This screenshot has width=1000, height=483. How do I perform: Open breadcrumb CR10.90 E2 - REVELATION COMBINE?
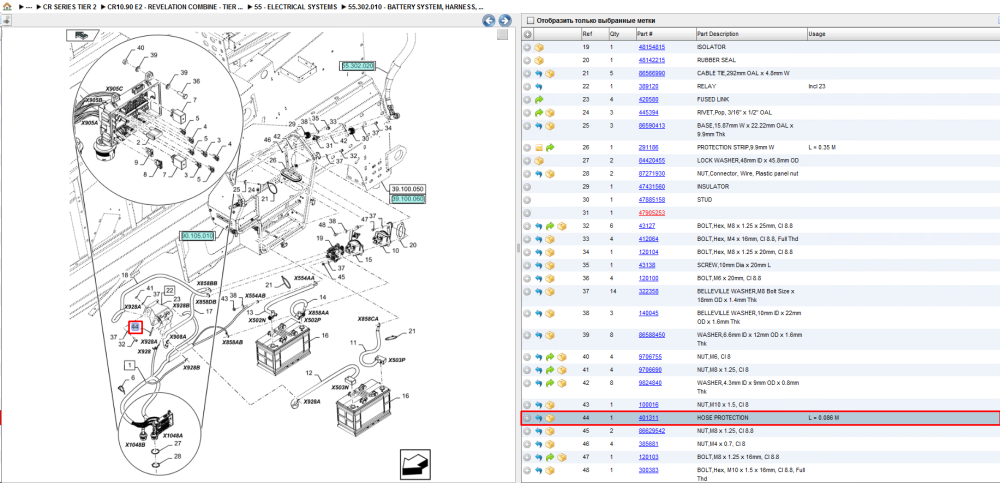(x=175, y=6)
